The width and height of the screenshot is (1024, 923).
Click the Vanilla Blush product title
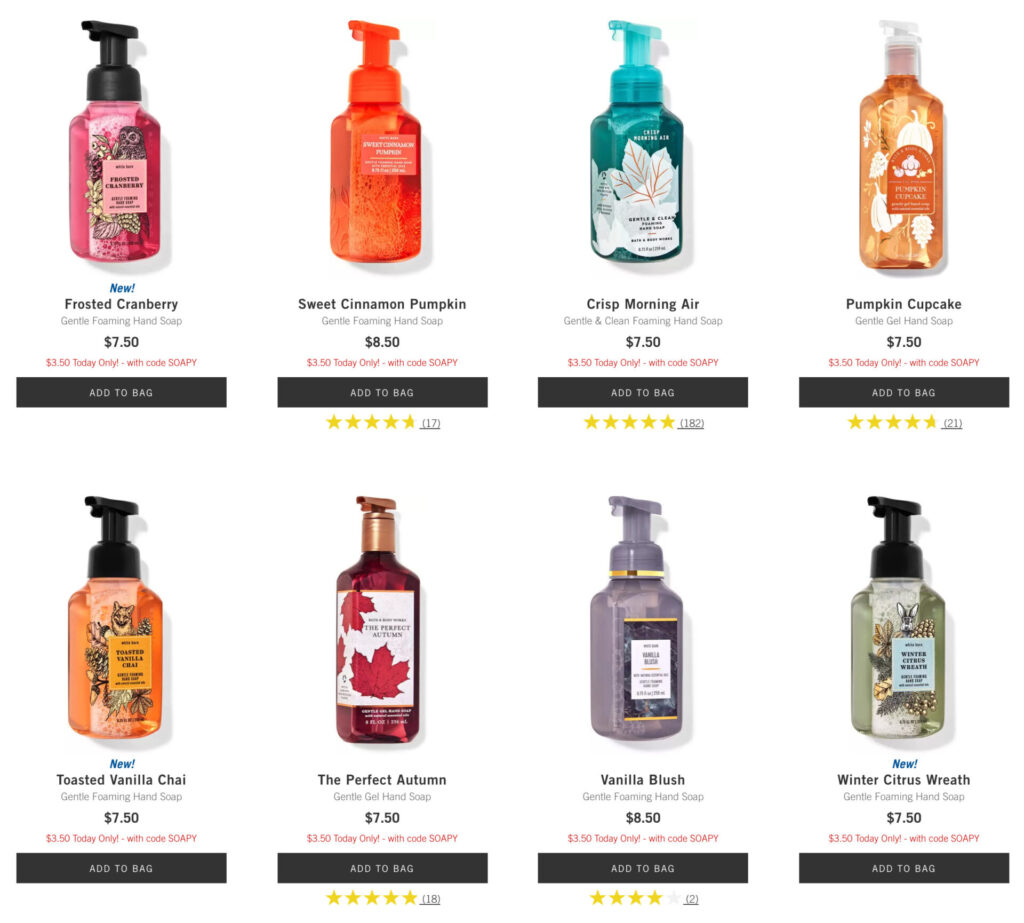point(643,780)
